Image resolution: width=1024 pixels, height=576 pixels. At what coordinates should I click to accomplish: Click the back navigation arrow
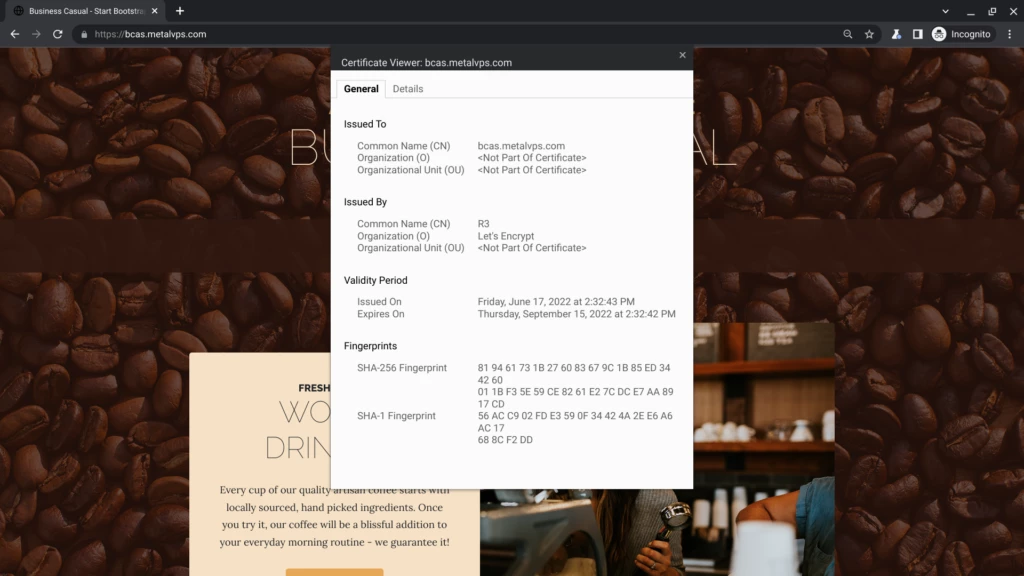14,33
